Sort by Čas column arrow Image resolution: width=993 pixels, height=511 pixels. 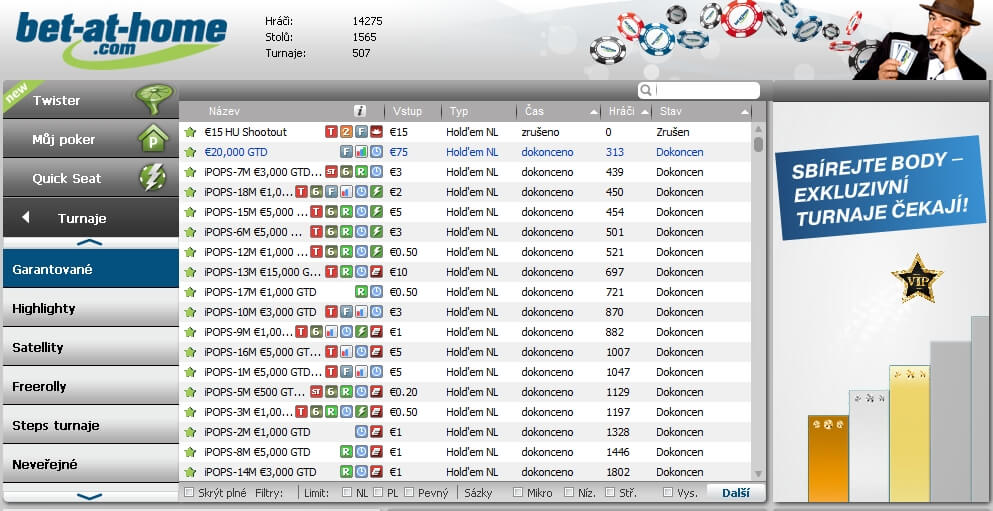(593, 112)
